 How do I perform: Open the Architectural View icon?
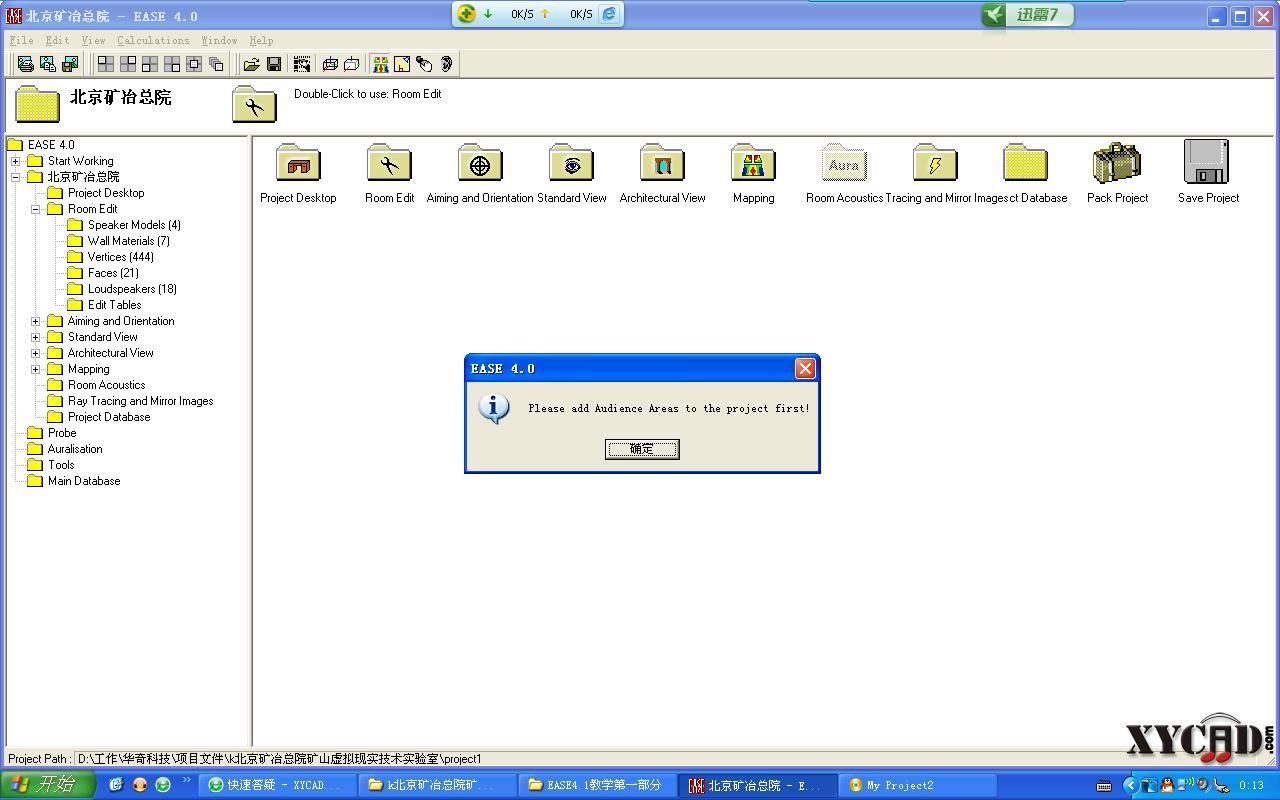(x=662, y=163)
